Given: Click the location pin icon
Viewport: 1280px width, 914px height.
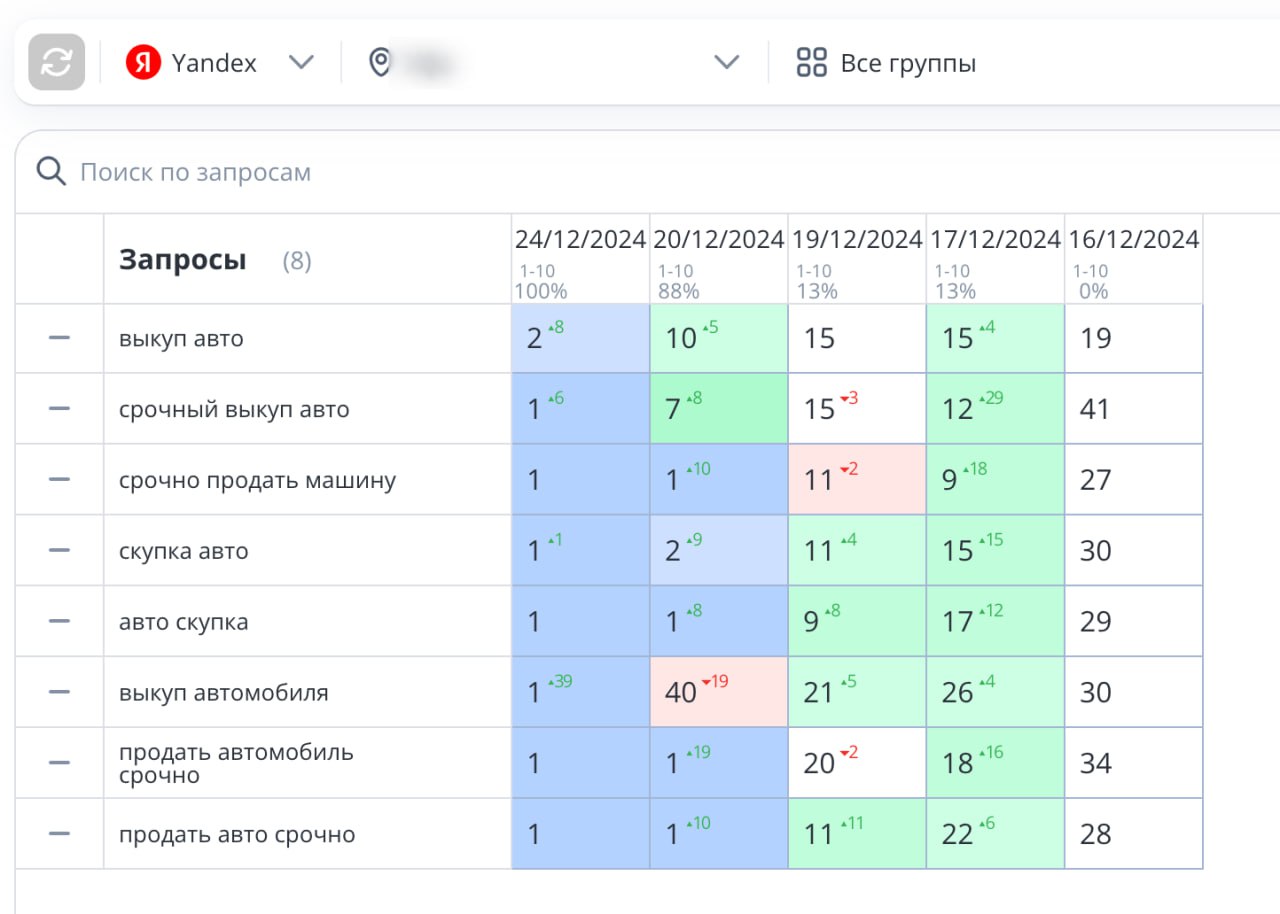Looking at the screenshot, I should pyautogui.click(x=379, y=63).
